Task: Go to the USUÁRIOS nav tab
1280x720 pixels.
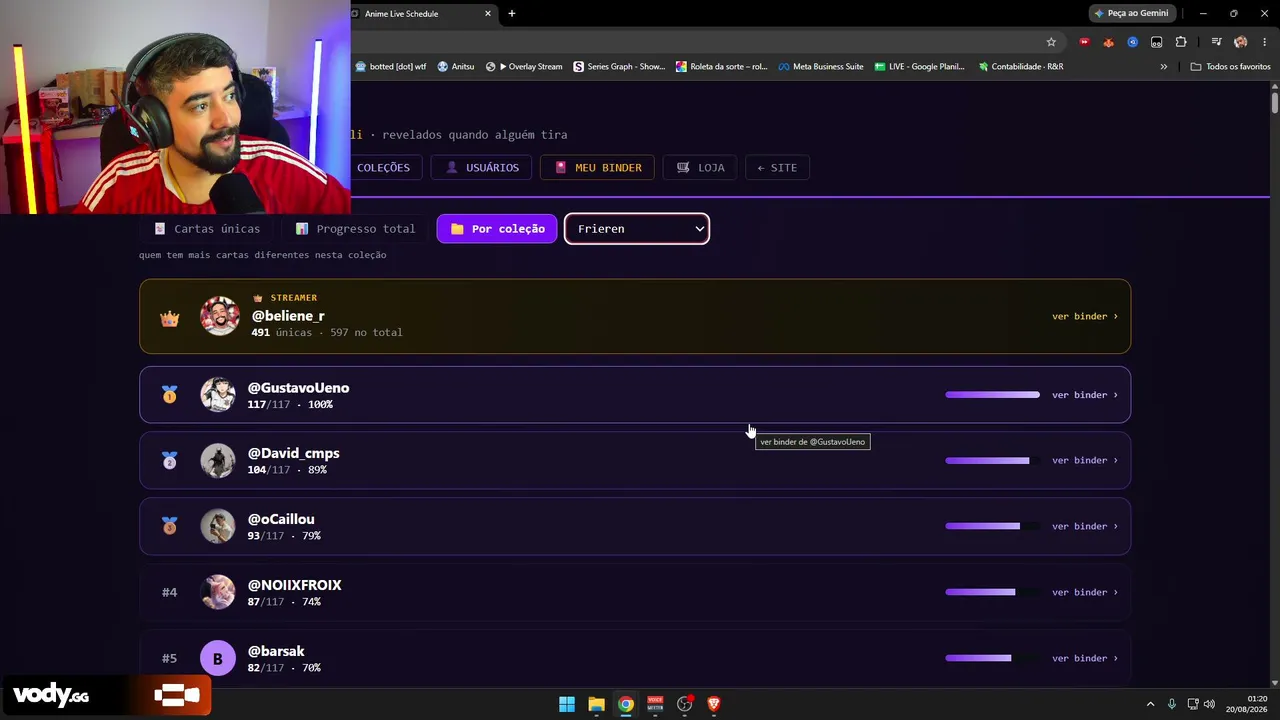Action: [482, 168]
